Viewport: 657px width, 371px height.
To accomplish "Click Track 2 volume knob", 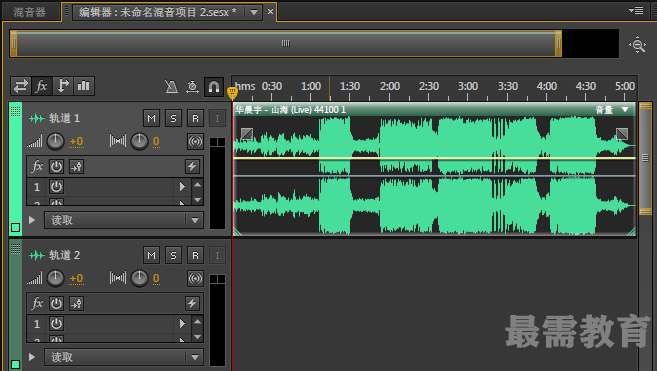I will pos(55,278).
